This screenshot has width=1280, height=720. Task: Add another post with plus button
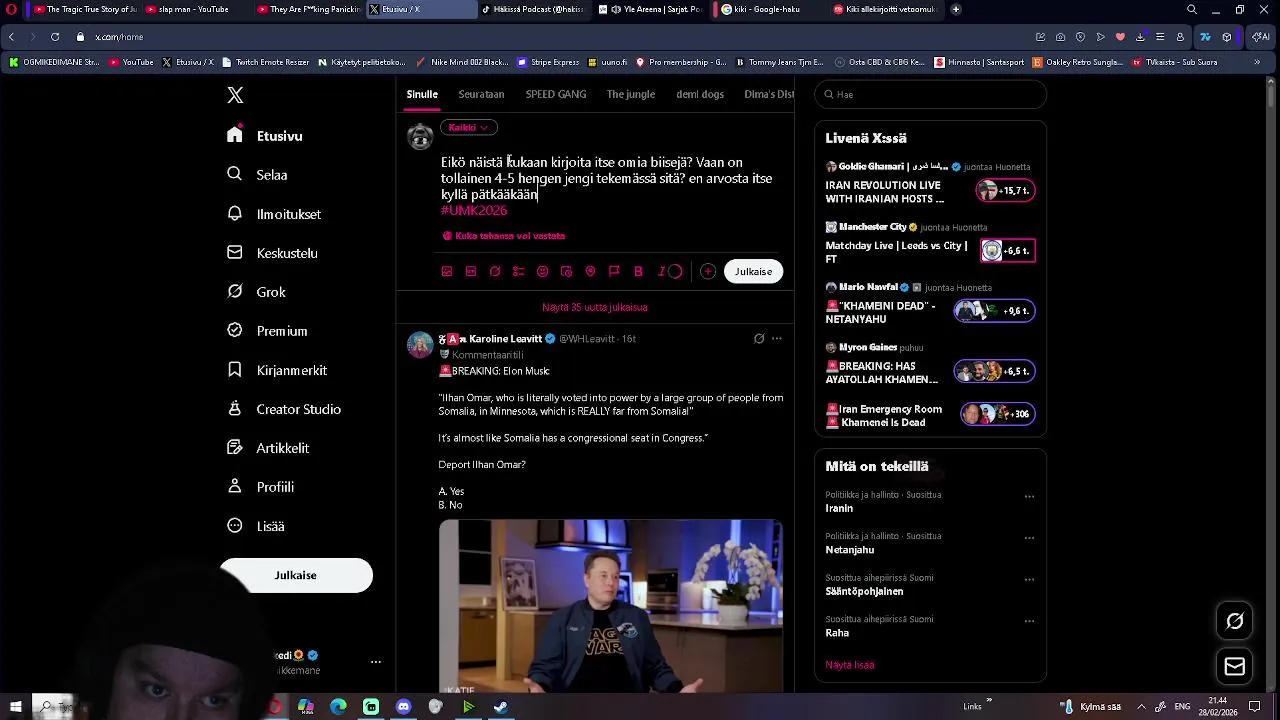coord(708,271)
